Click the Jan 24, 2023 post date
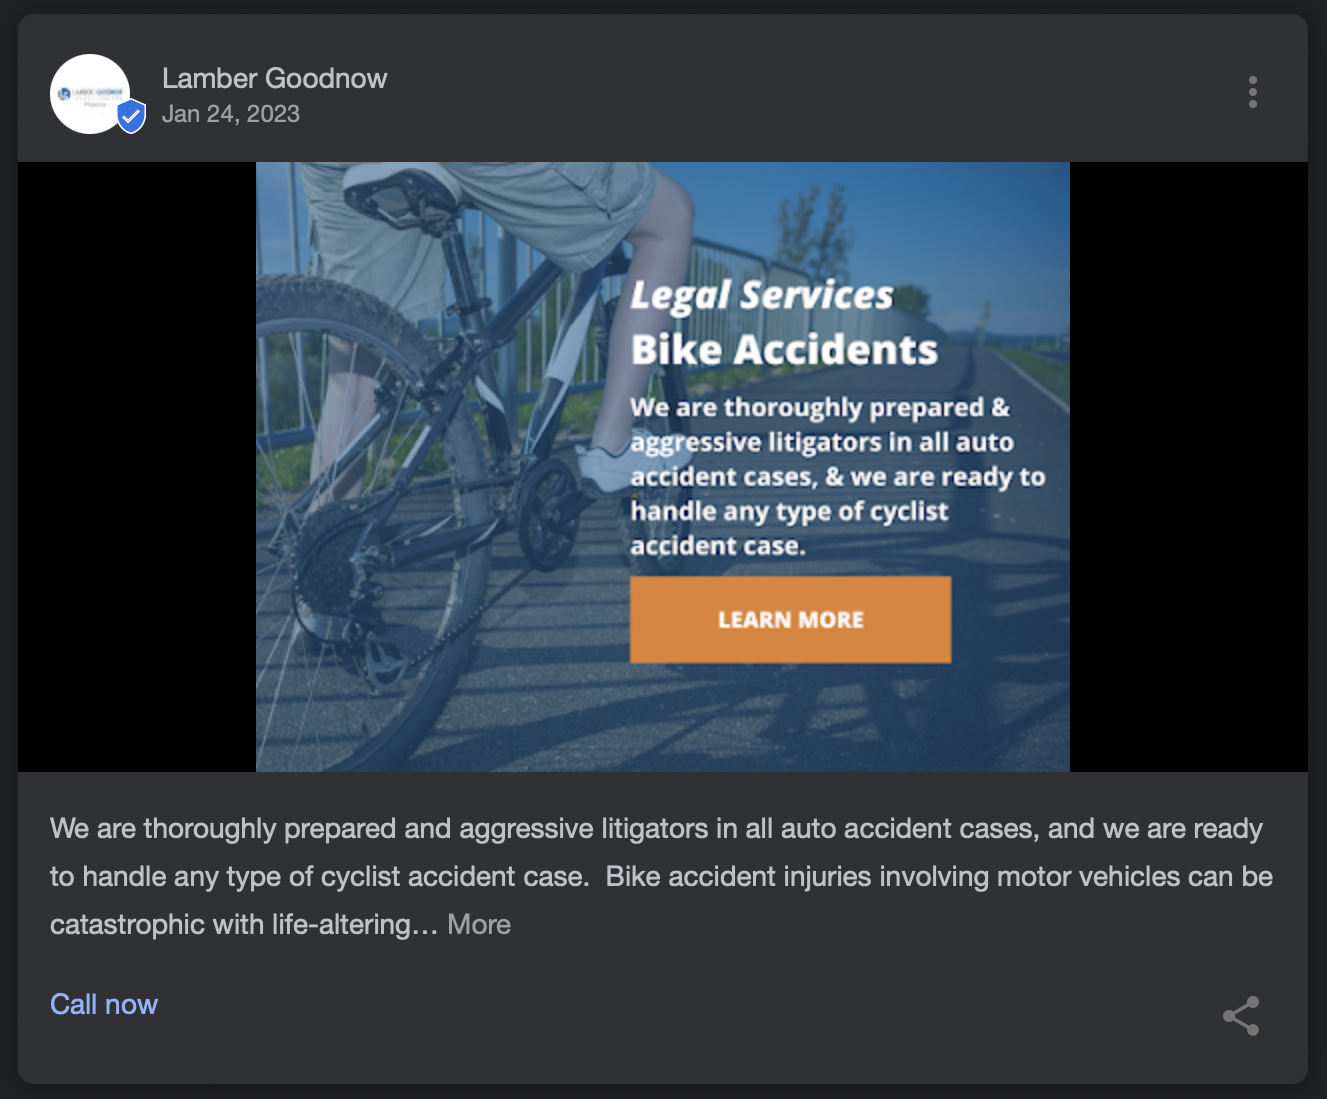Screen dimensions: 1327x1099 pos(231,114)
